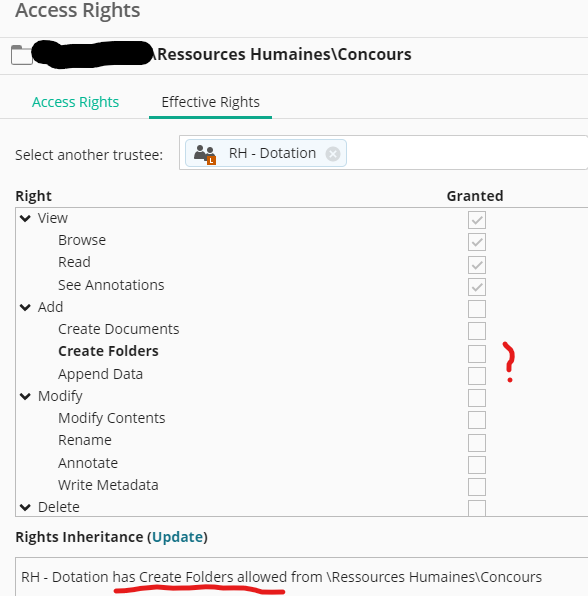Collapse the Delete rights group
The height and width of the screenshot is (596, 588).
coord(25,507)
